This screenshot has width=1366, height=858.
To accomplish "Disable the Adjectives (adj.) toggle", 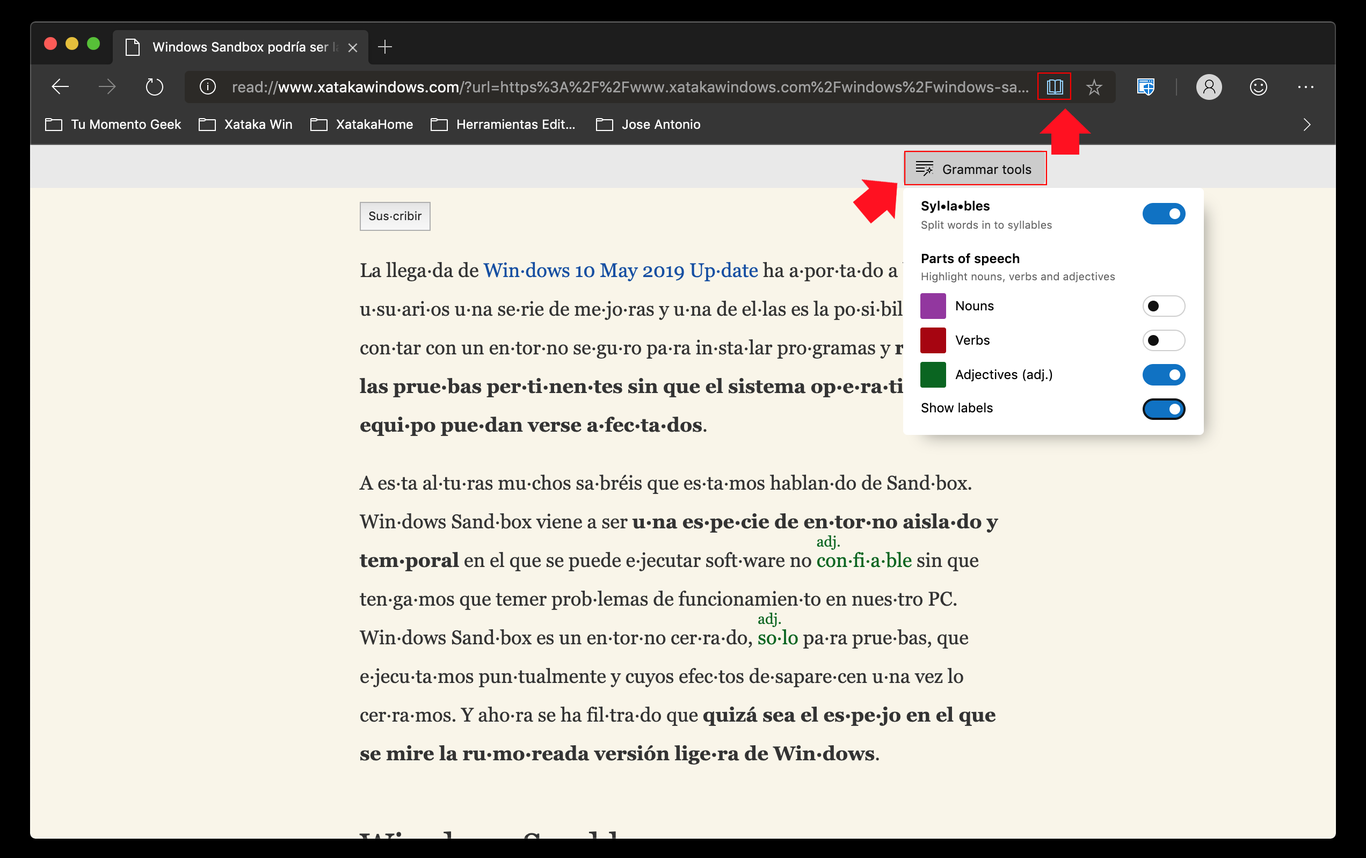I will click(1164, 374).
